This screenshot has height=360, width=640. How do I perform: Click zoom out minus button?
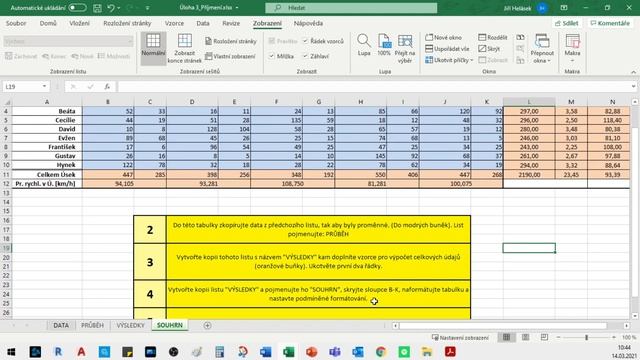click(558, 337)
